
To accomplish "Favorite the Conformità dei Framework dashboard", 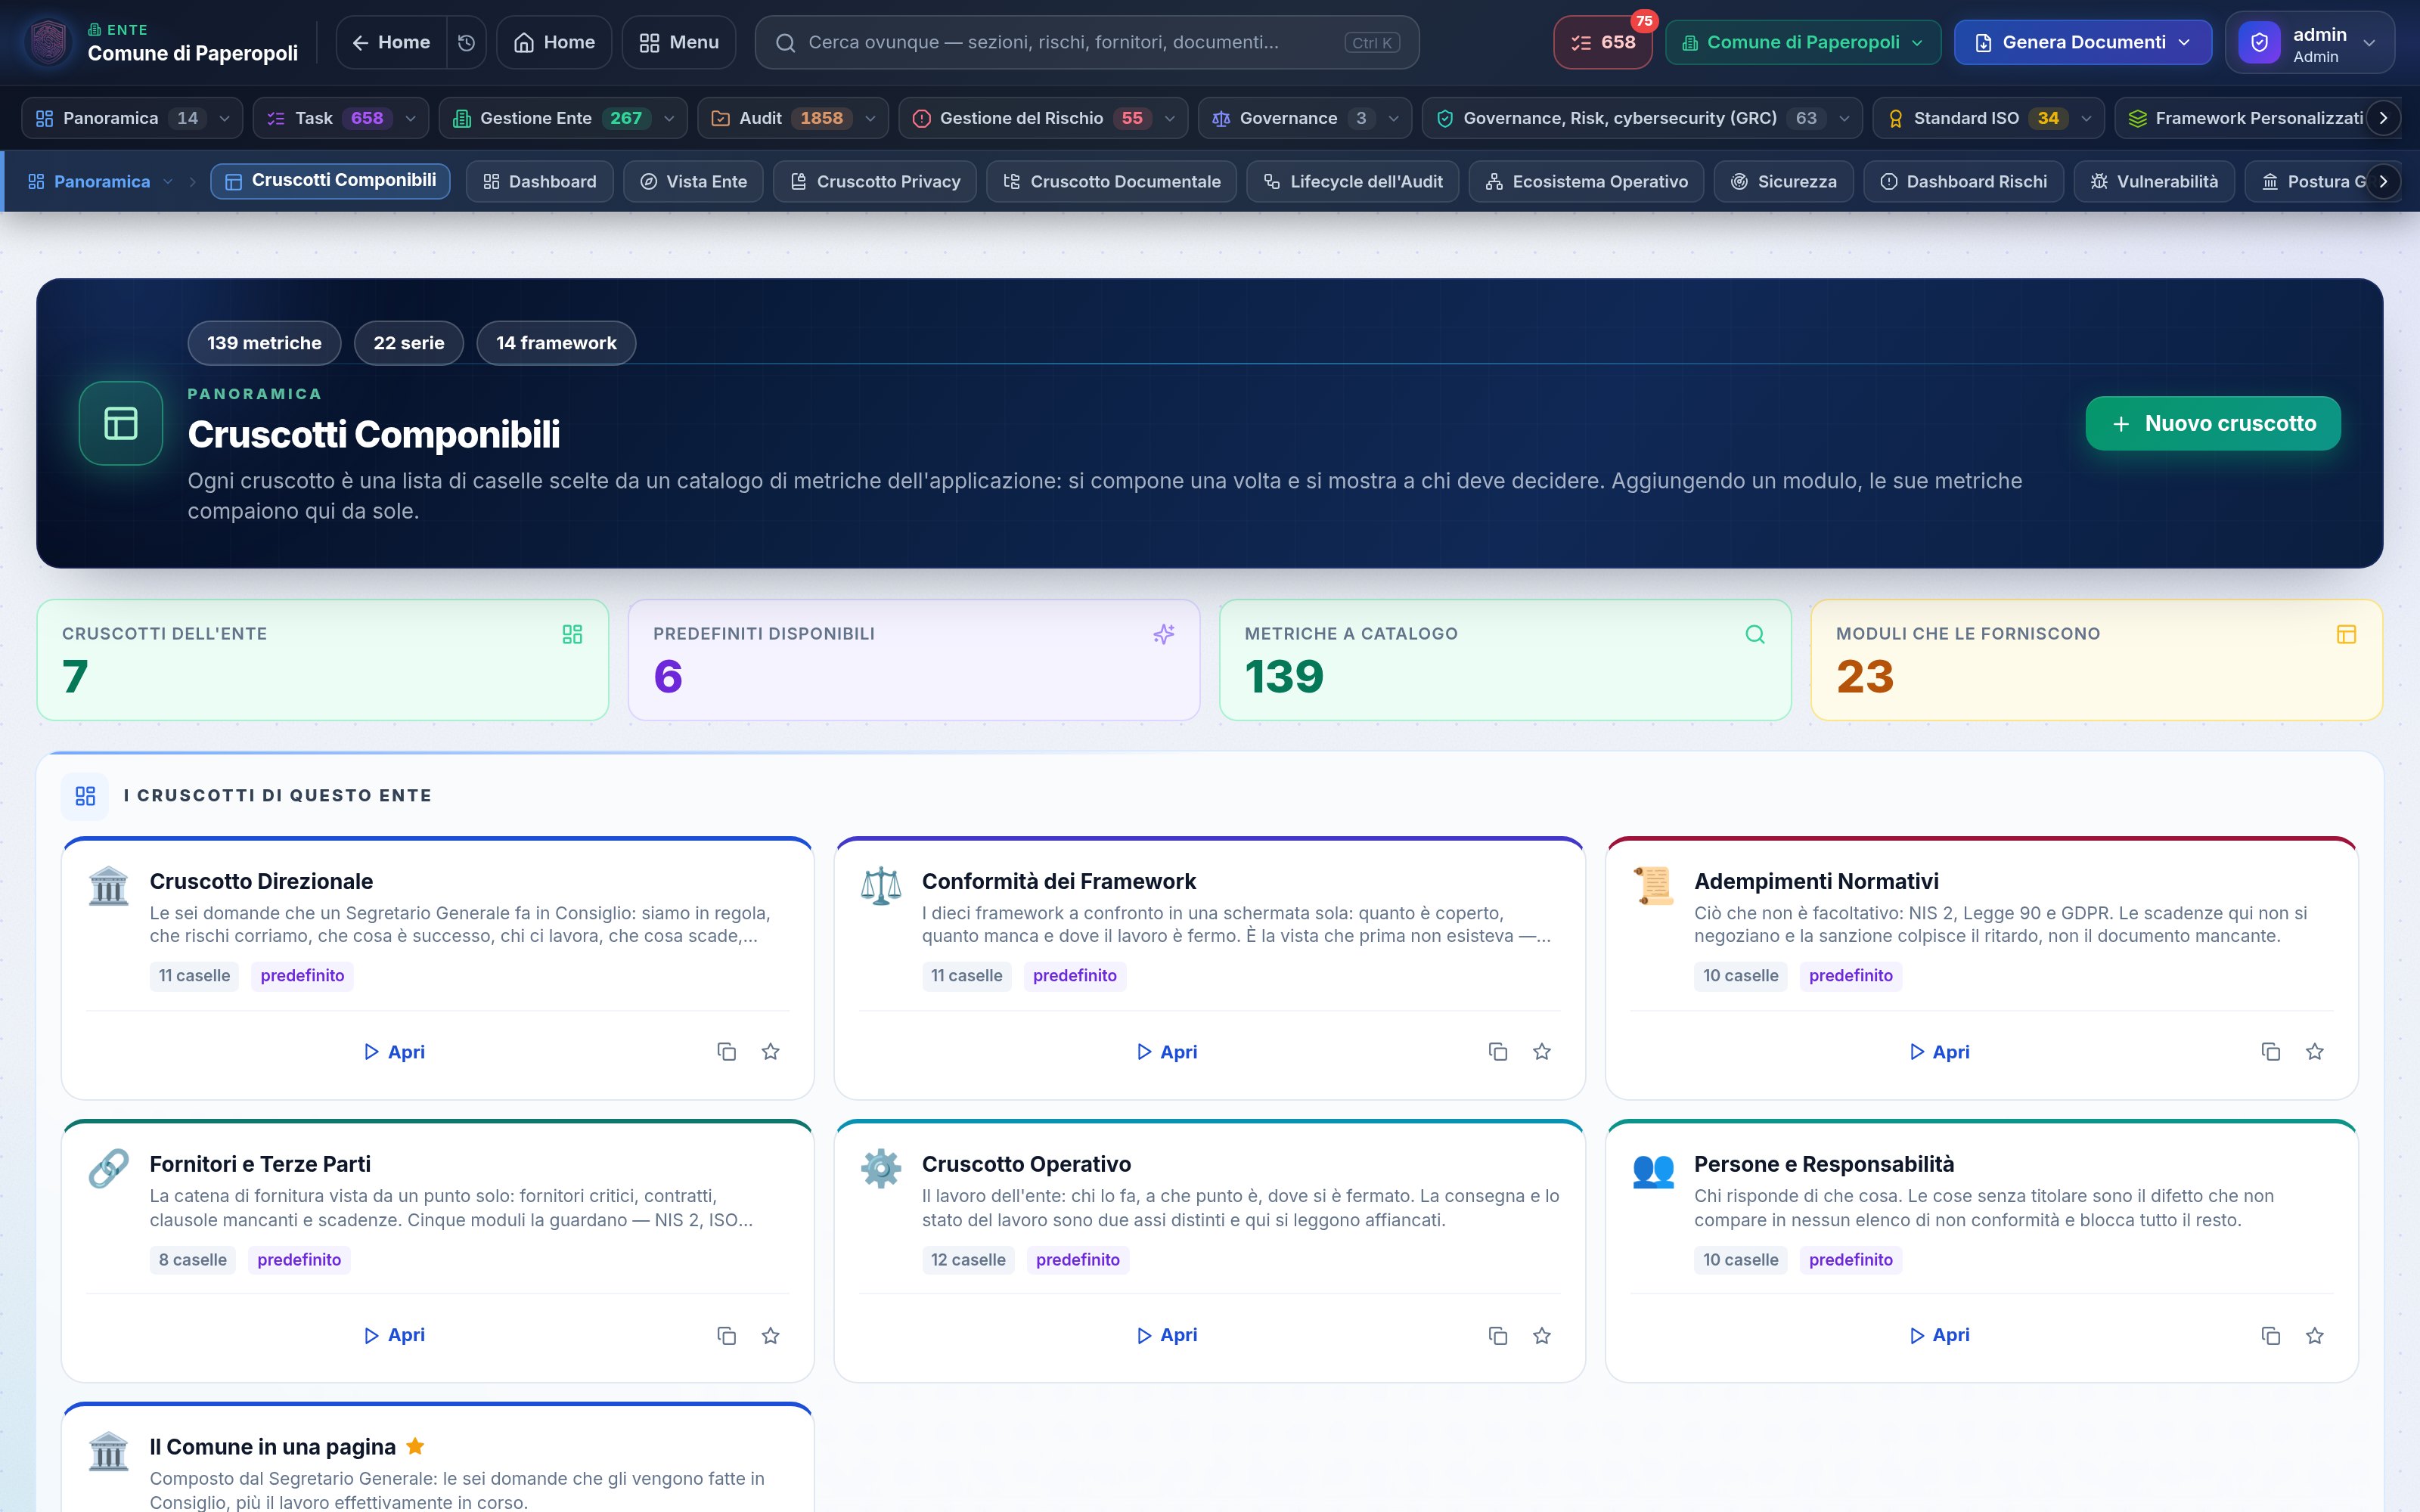I will click(1542, 1051).
